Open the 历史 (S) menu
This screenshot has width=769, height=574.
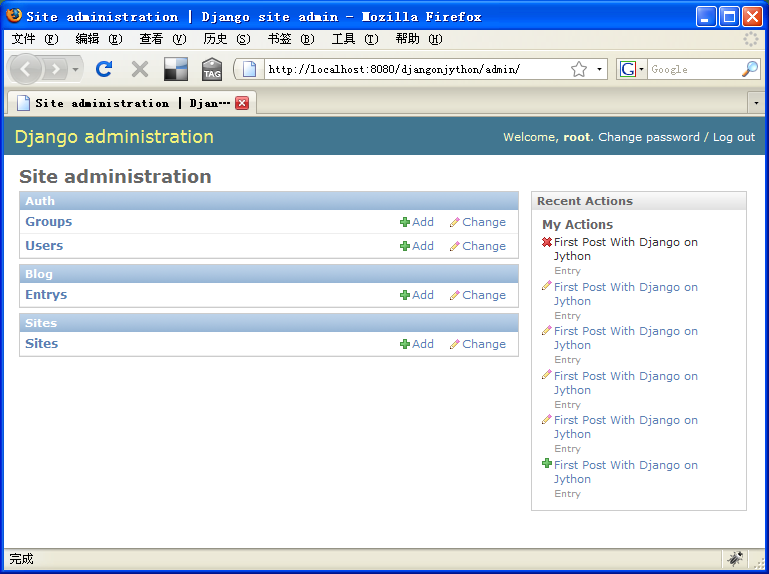(x=227, y=39)
